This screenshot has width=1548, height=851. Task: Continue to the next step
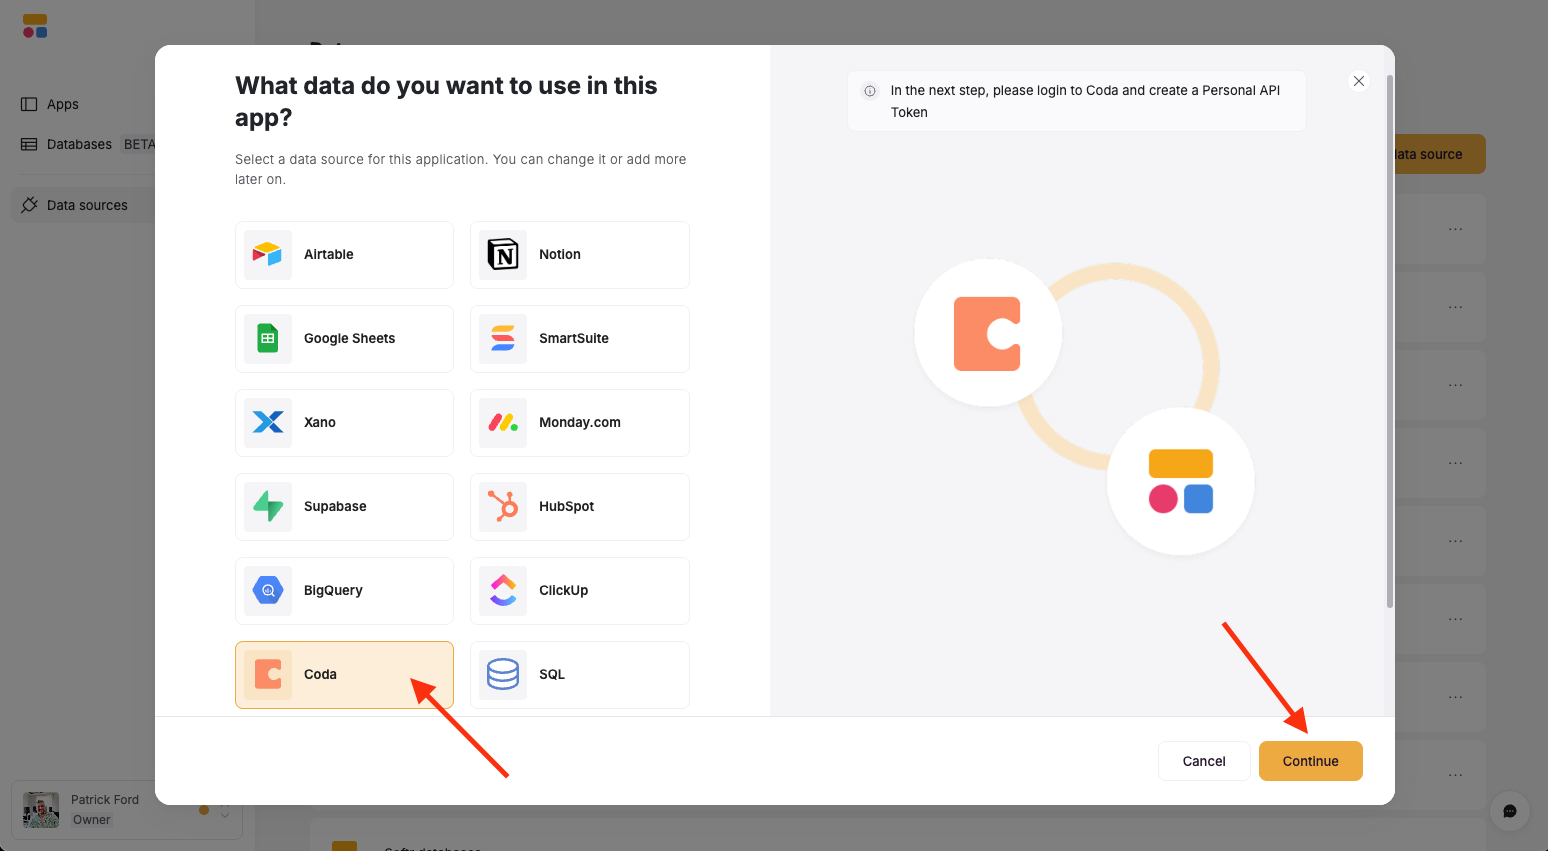click(x=1311, y=761)
